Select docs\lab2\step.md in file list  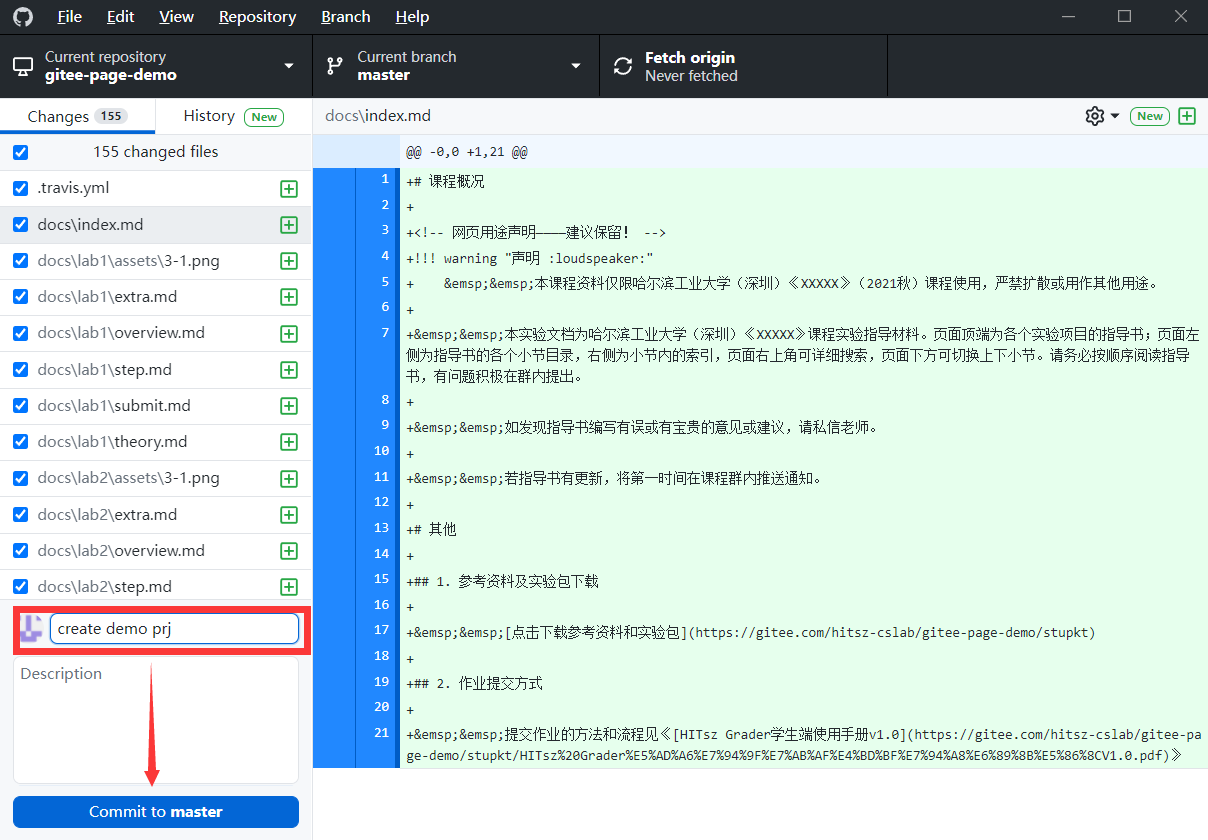[156, 587]
